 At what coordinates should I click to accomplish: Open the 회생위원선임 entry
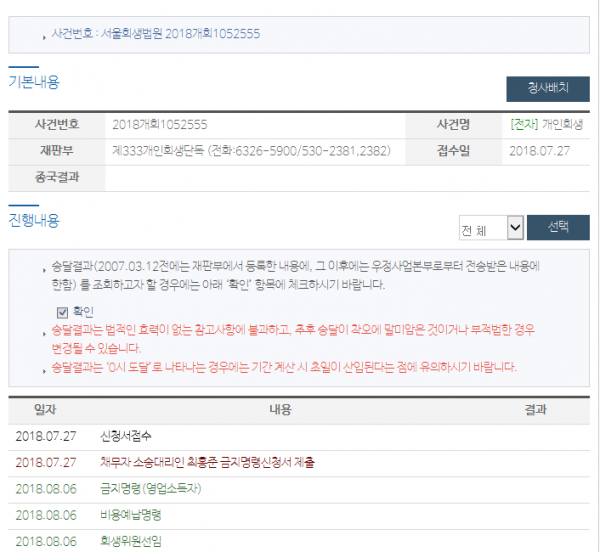point(131,541)
